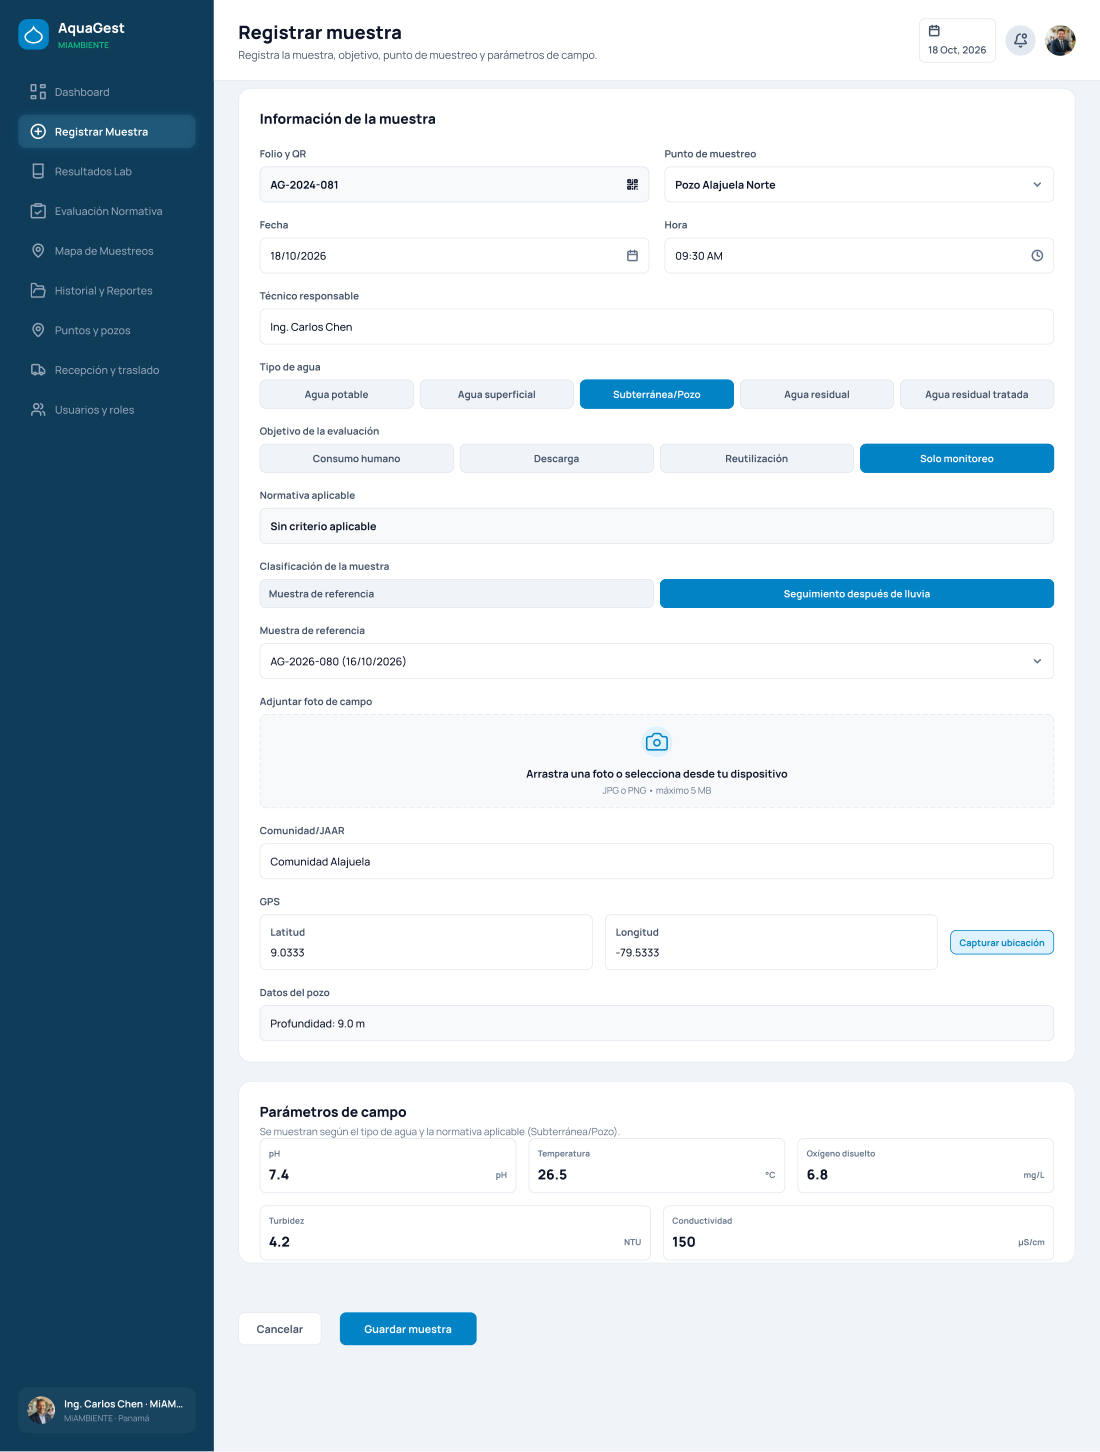The height and width of the screenshot is (1452, 1100).
Task: Click the Recepción y traslado truck icon
Action: (38, 370)
